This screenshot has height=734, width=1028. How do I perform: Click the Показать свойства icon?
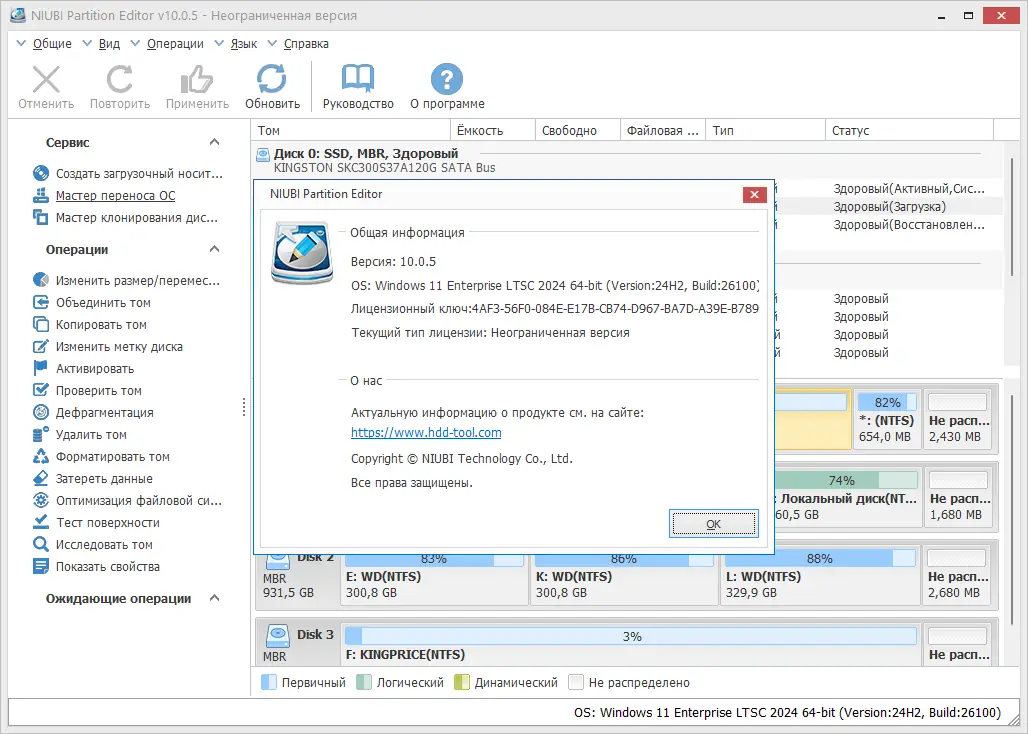coord(41,566)
